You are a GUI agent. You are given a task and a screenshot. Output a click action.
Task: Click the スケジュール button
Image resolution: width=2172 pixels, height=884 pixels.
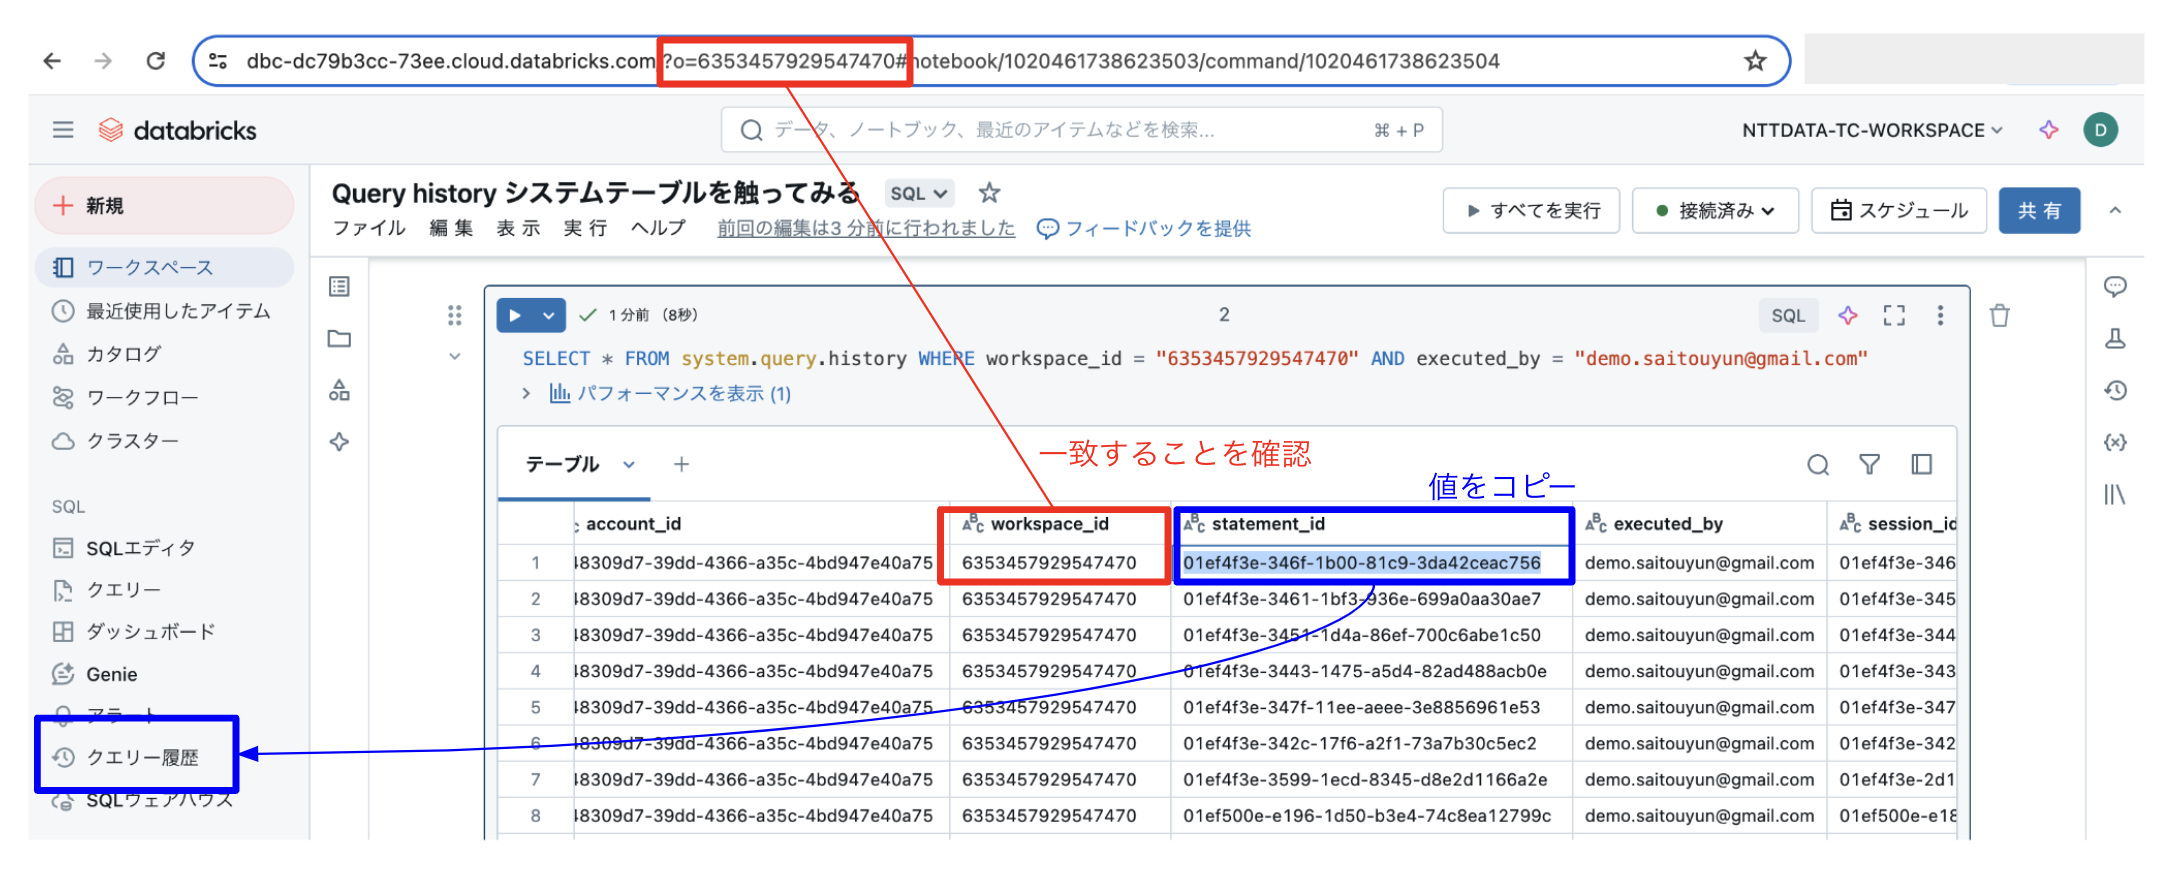pos(1899,210)
